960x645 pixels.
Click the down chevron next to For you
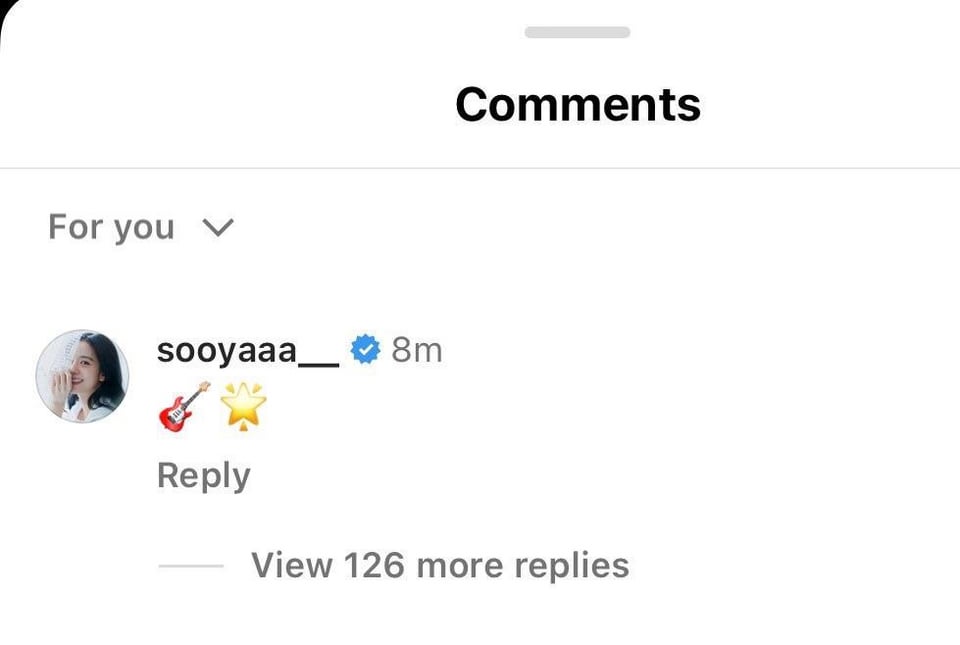(217, 228)
